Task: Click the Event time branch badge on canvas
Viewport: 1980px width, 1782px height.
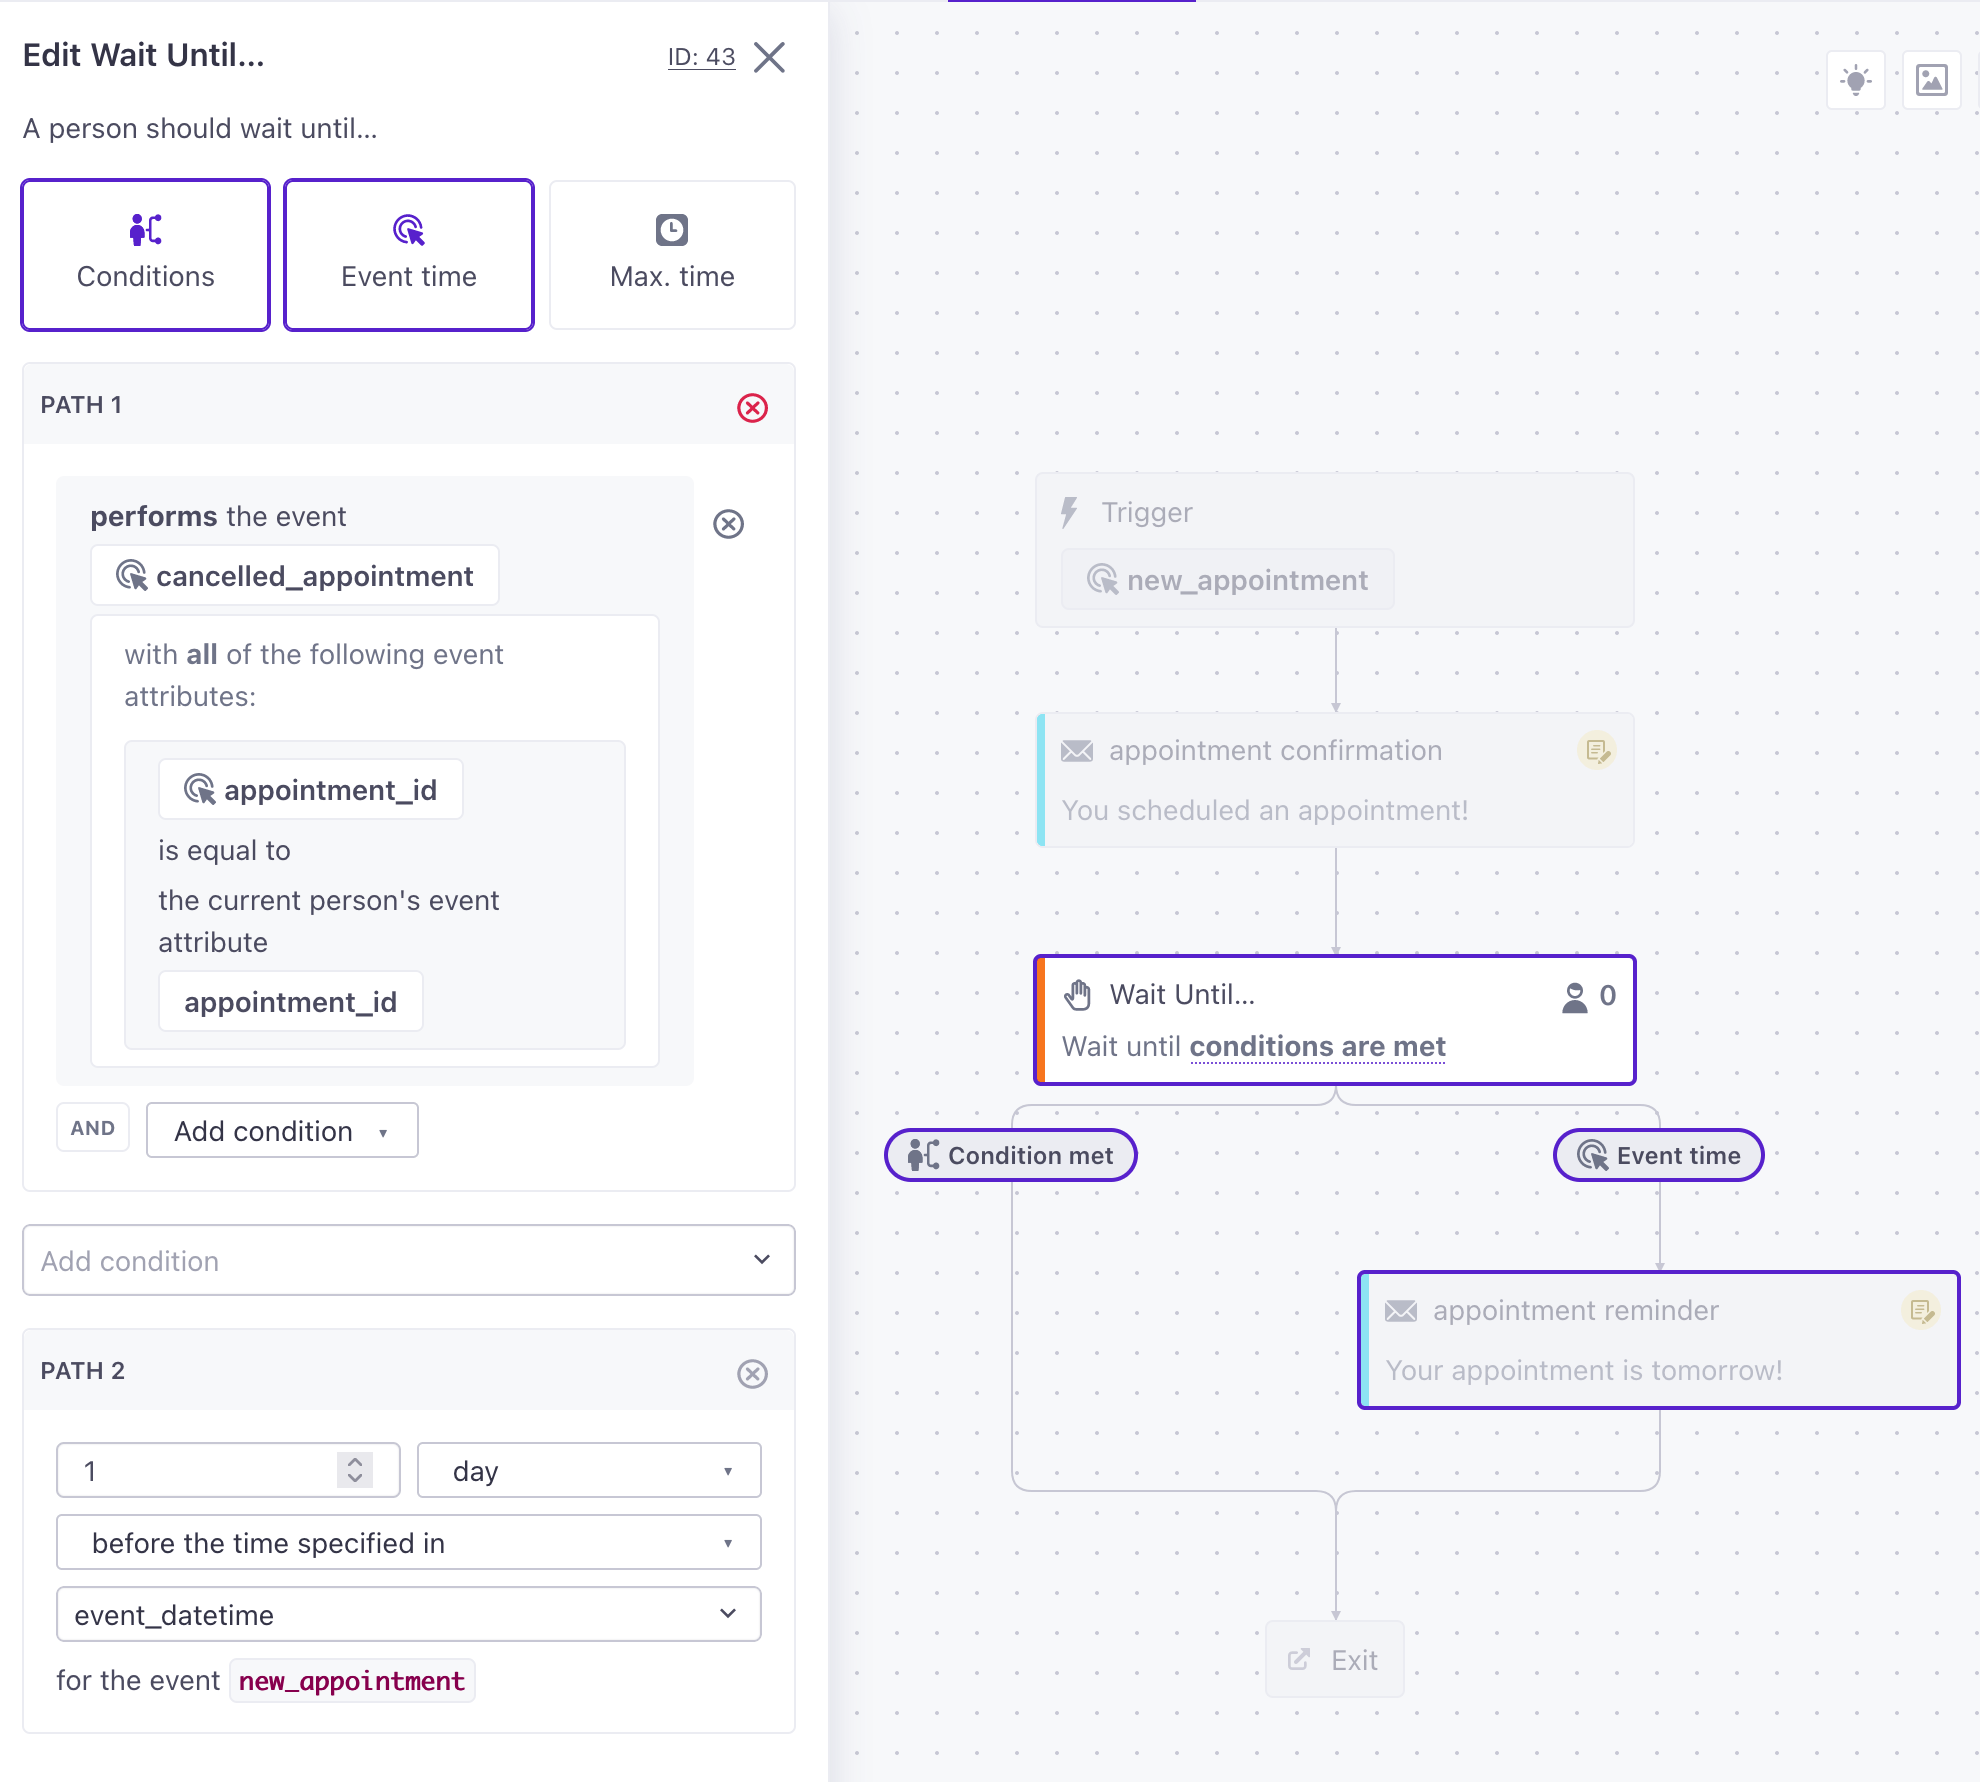Action: click(x=1657, y=1155)
